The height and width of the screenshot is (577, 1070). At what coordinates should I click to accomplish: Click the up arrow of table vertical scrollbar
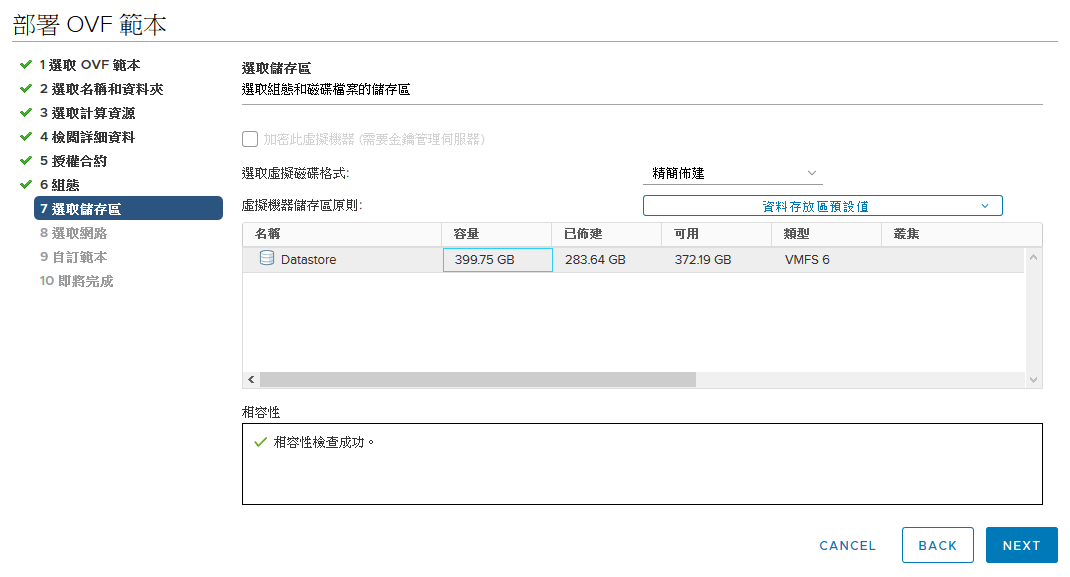click(1033, 257)
